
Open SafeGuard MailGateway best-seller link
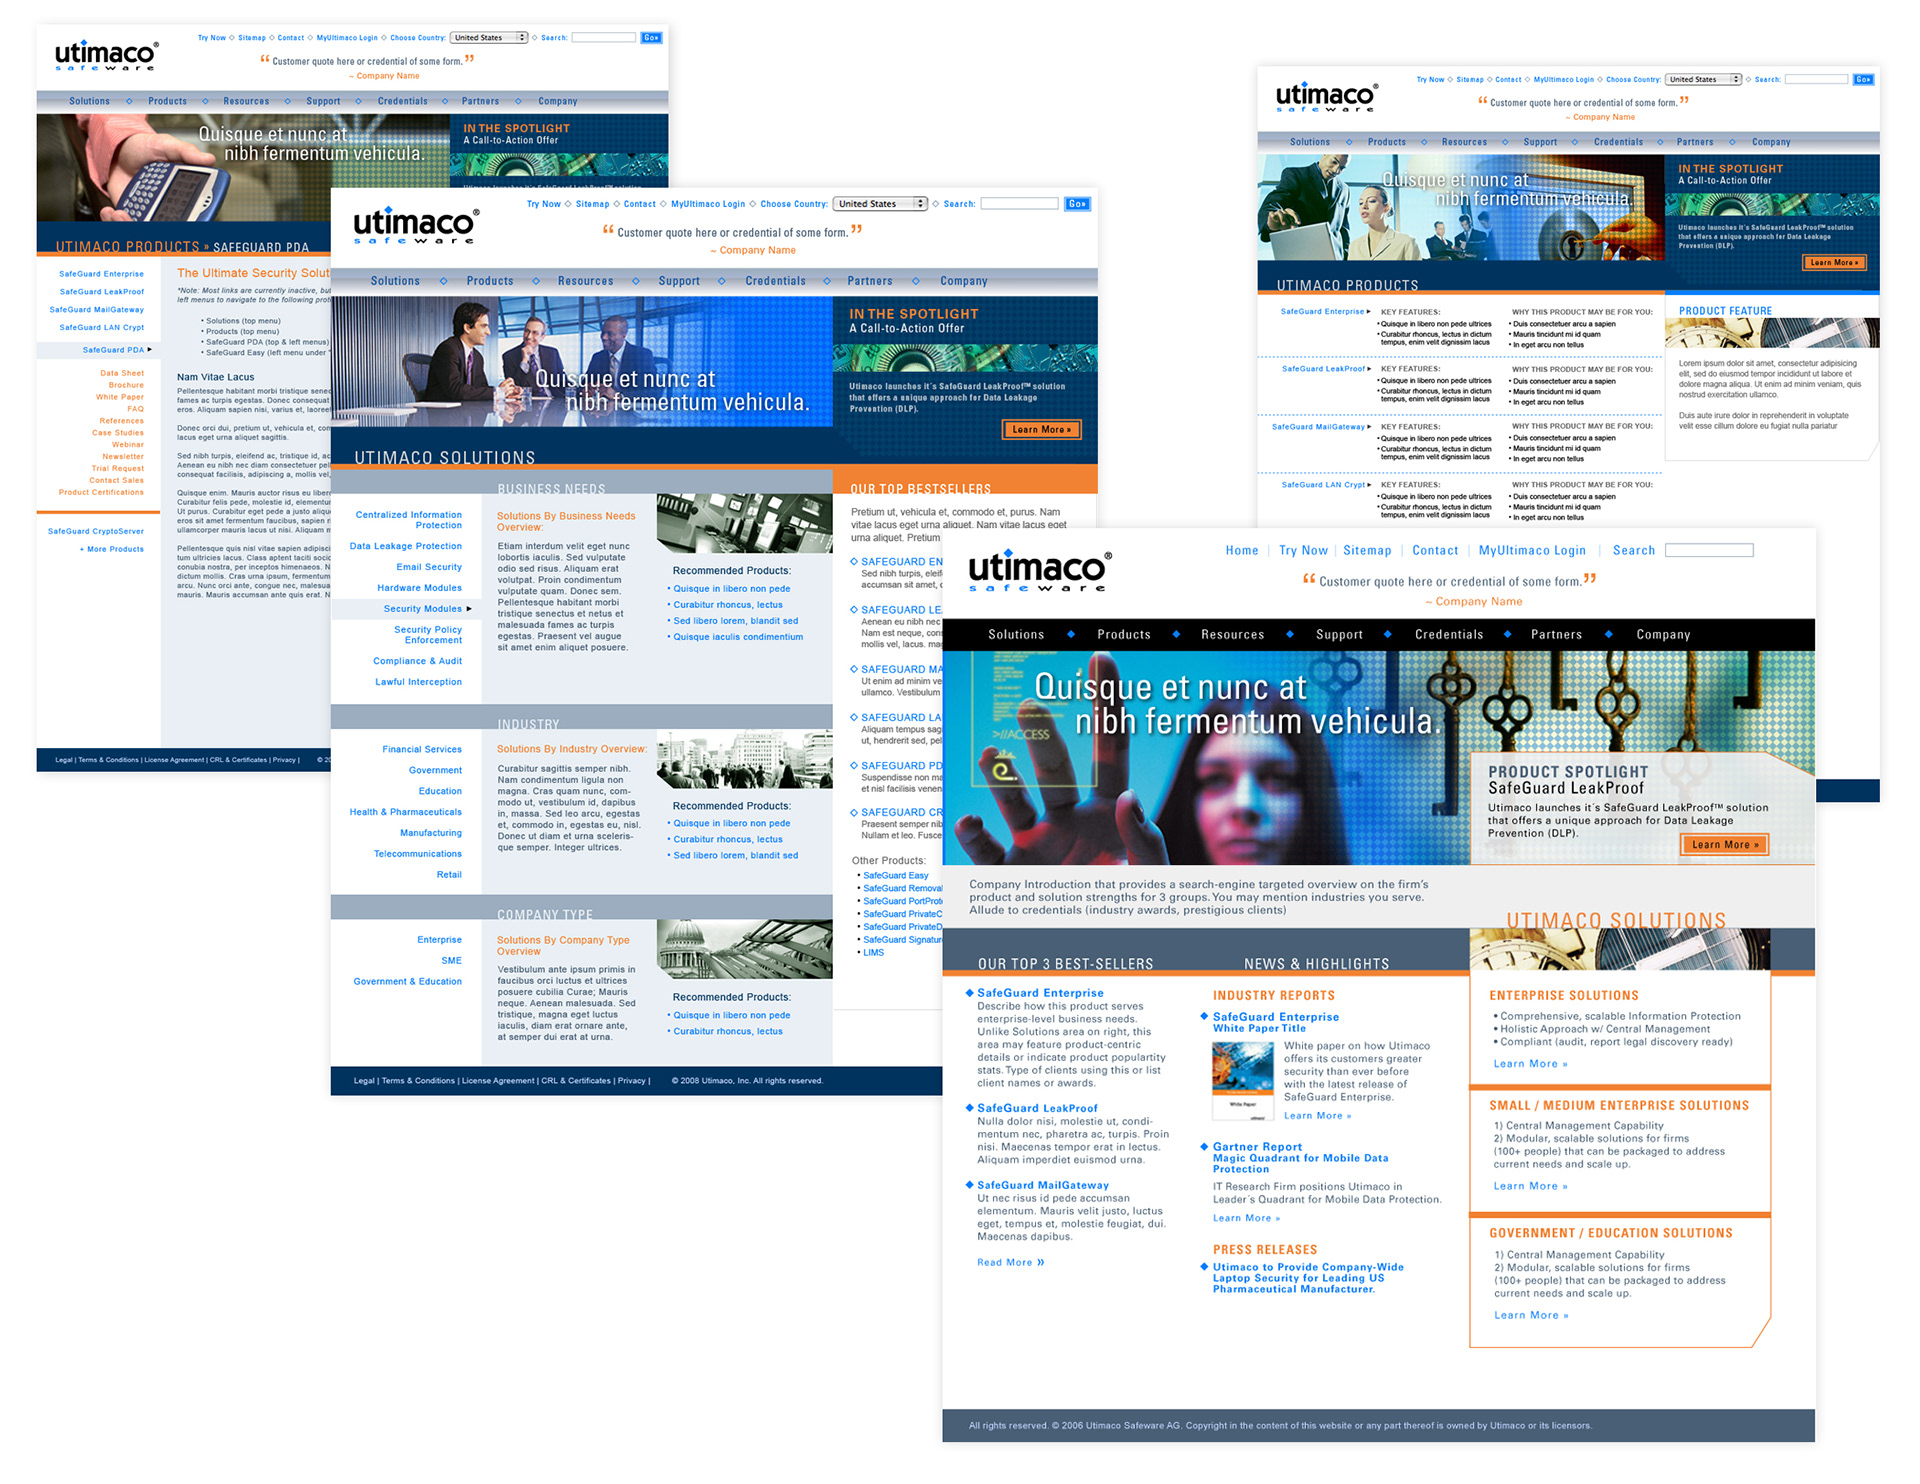tap(1043, 1185)
